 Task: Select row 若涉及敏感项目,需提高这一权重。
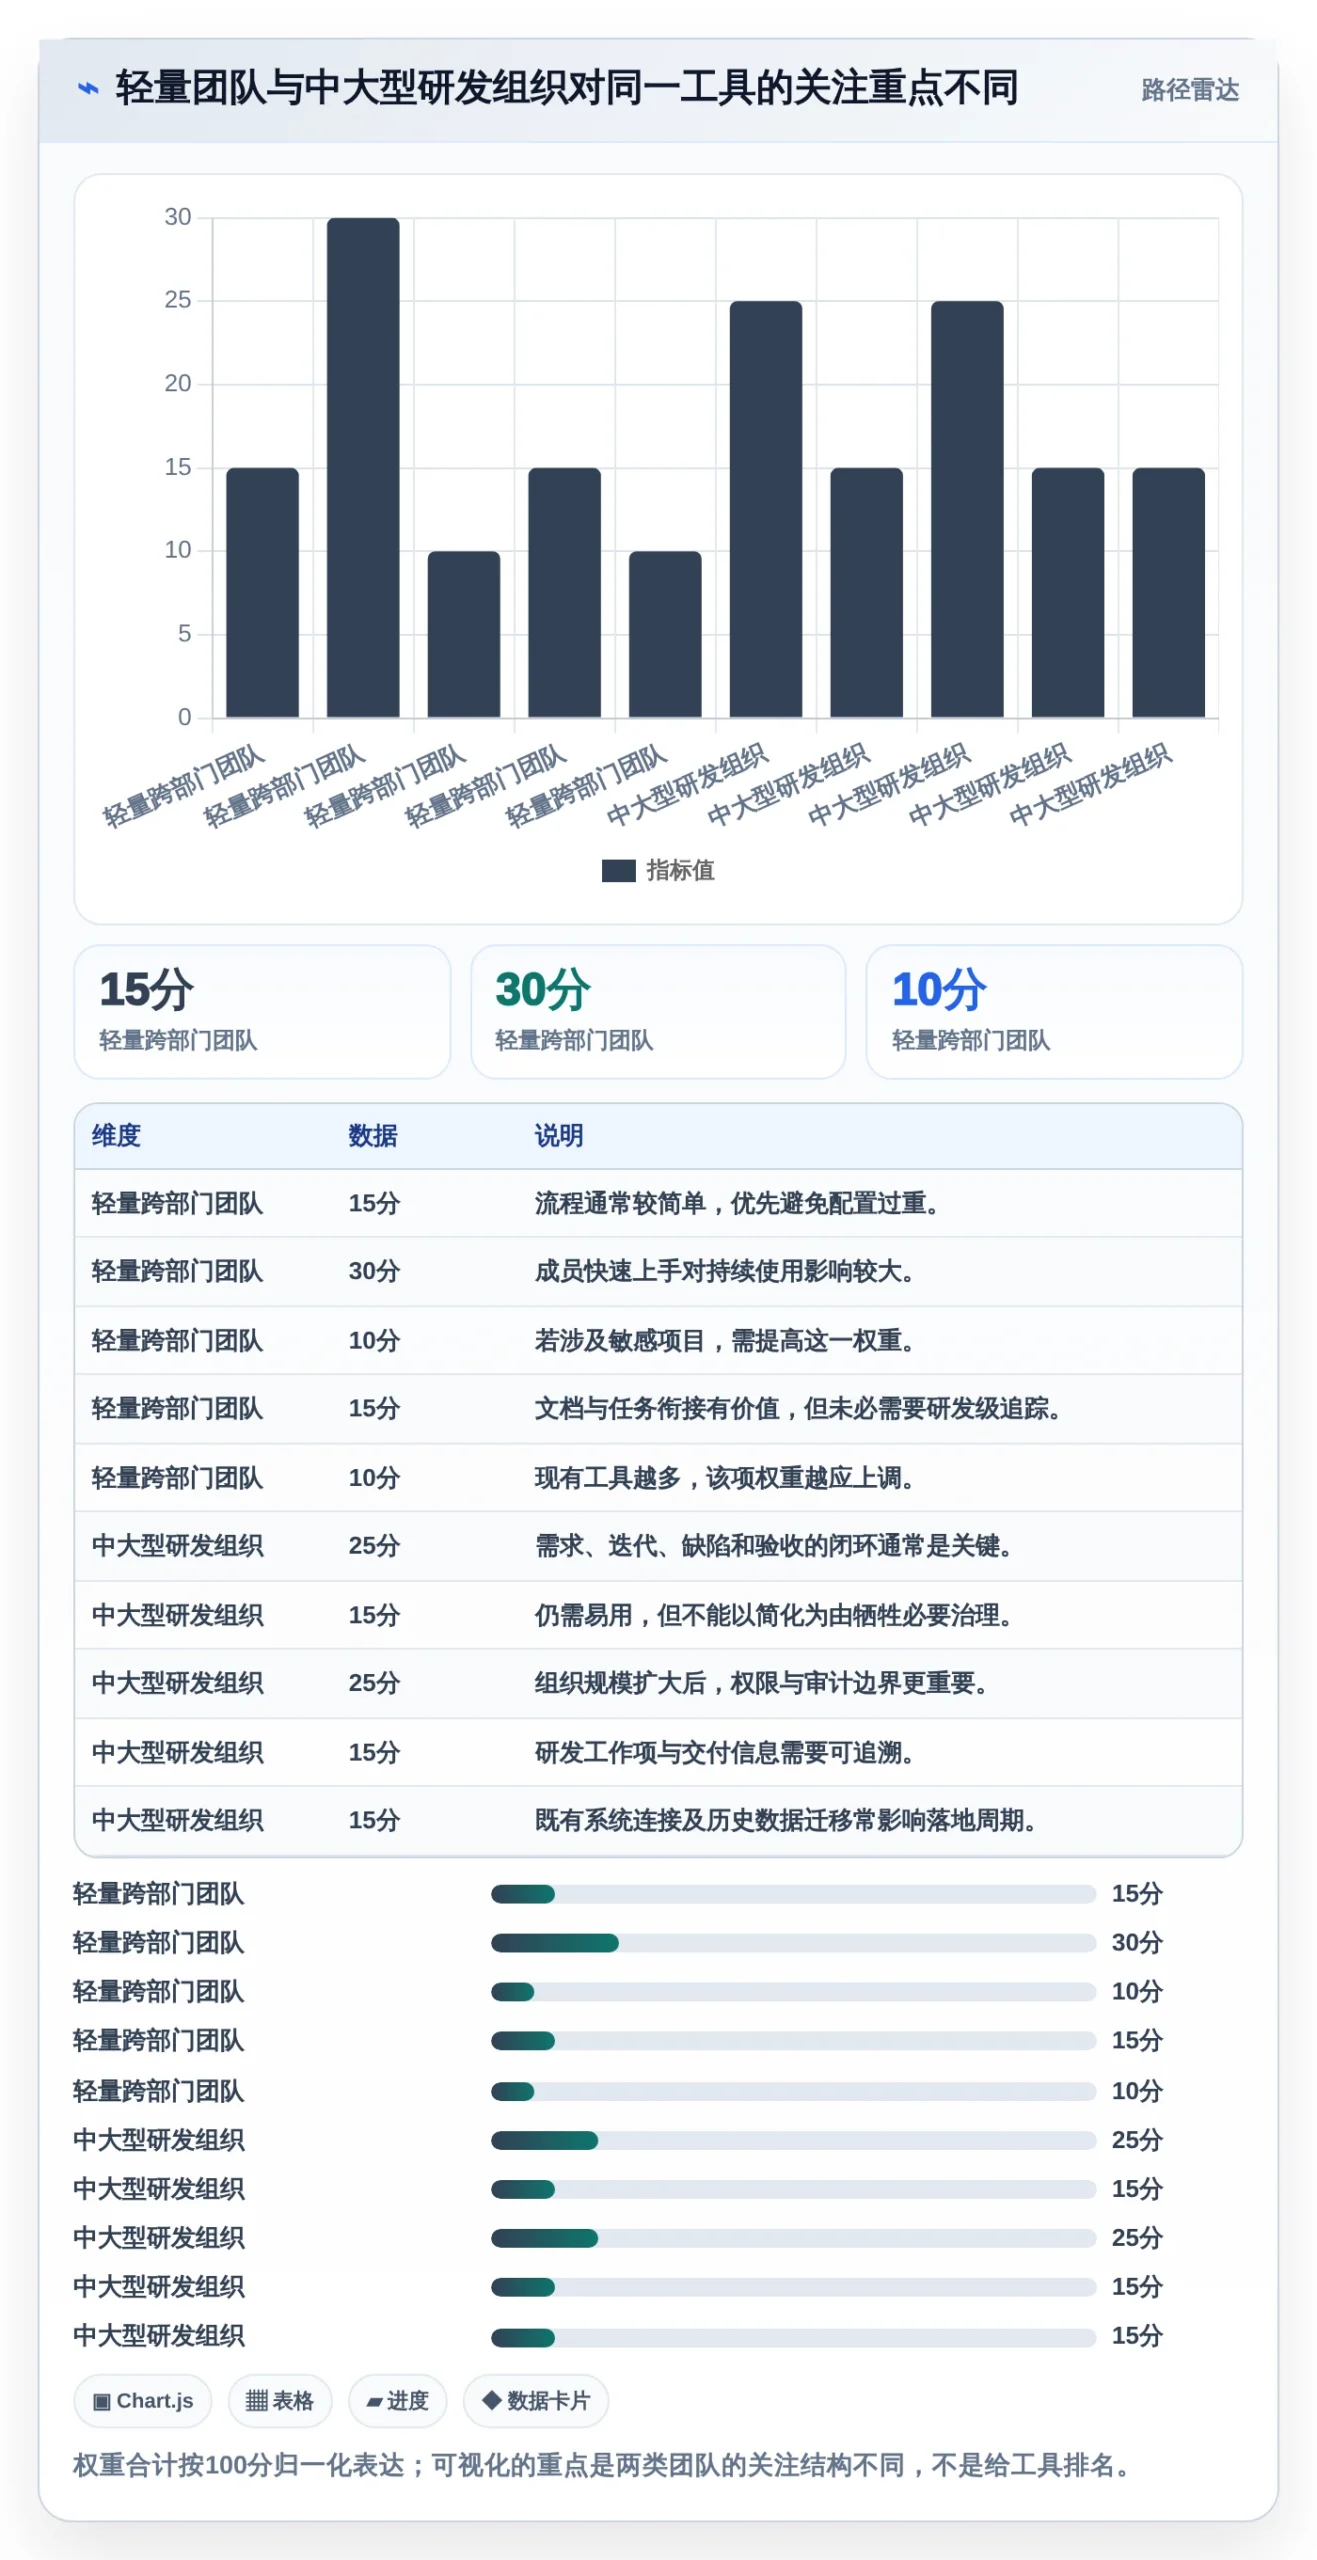658,1340
